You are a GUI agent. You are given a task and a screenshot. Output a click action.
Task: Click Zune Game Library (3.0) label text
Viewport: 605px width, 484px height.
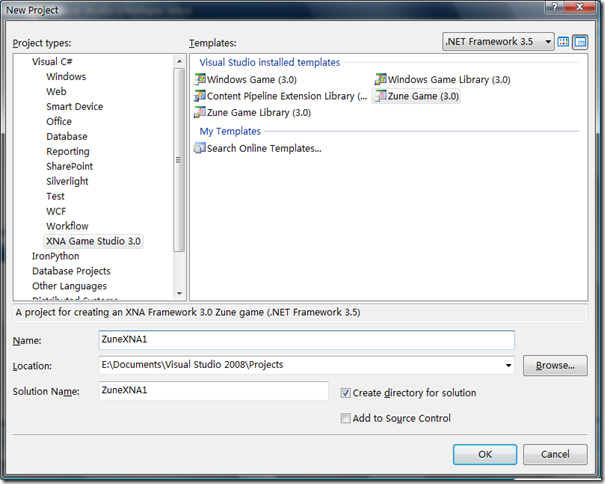click(259, 113)
